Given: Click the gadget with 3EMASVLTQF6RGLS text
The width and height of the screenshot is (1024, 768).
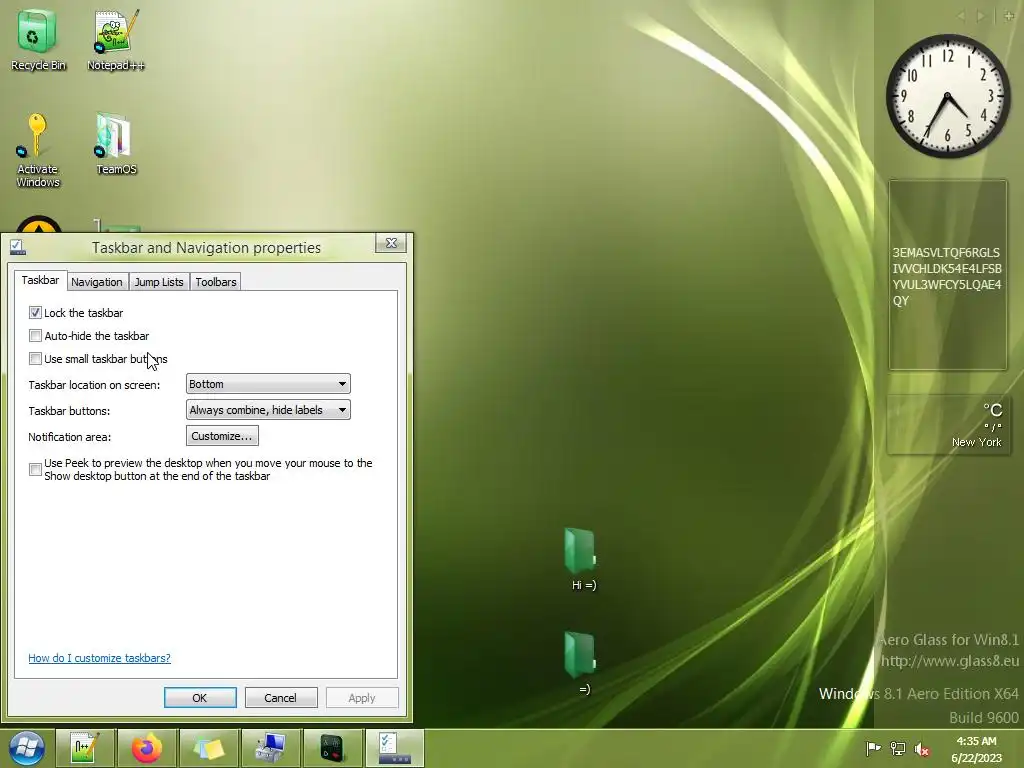Looking at the screenshot, I should coord(948,276).
